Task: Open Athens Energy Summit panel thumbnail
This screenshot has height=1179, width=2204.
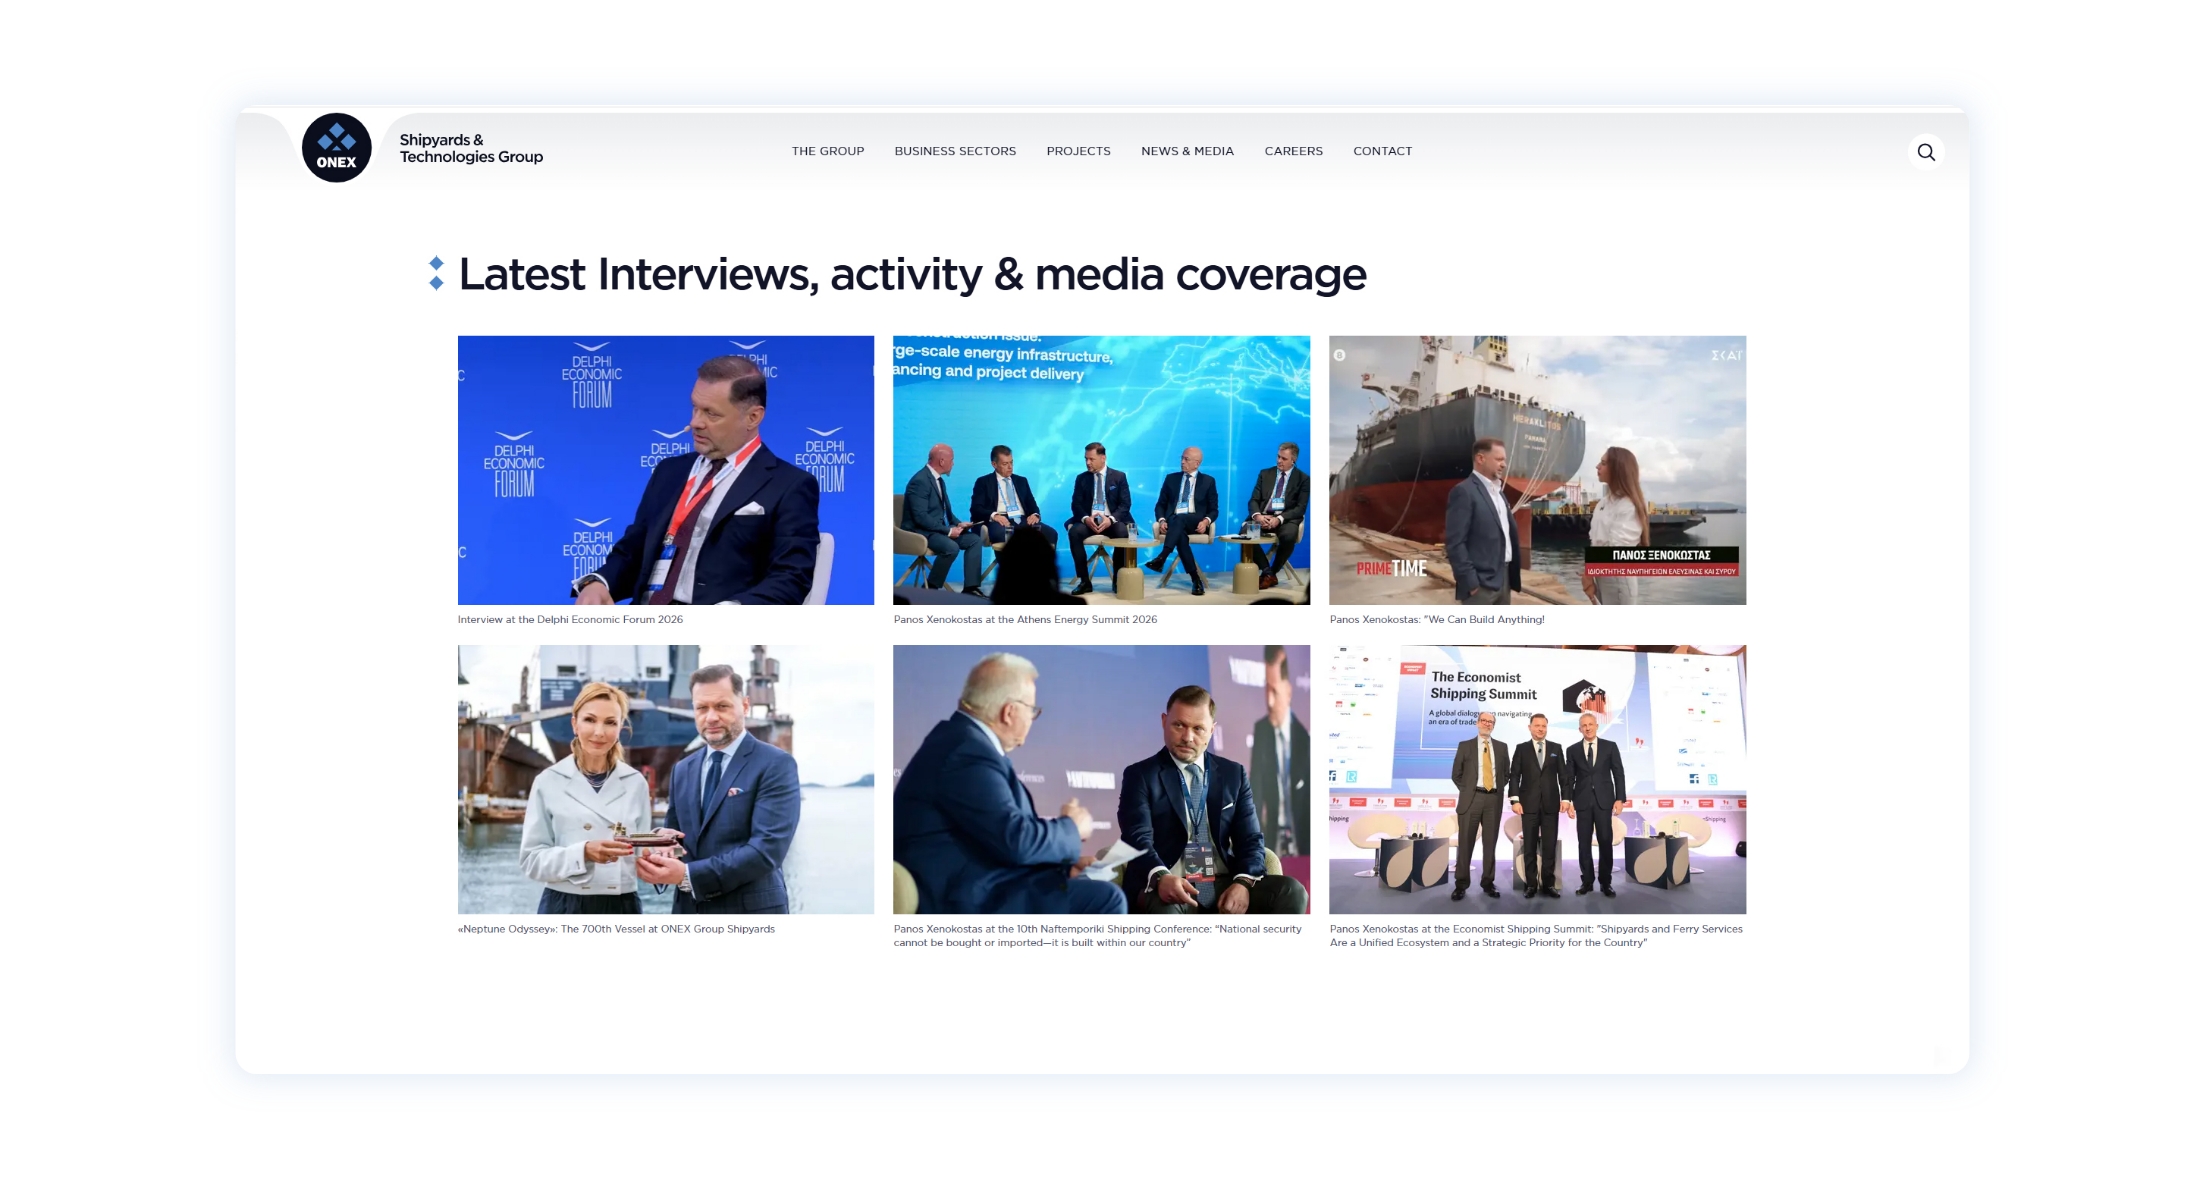Action: (1101, 470)
